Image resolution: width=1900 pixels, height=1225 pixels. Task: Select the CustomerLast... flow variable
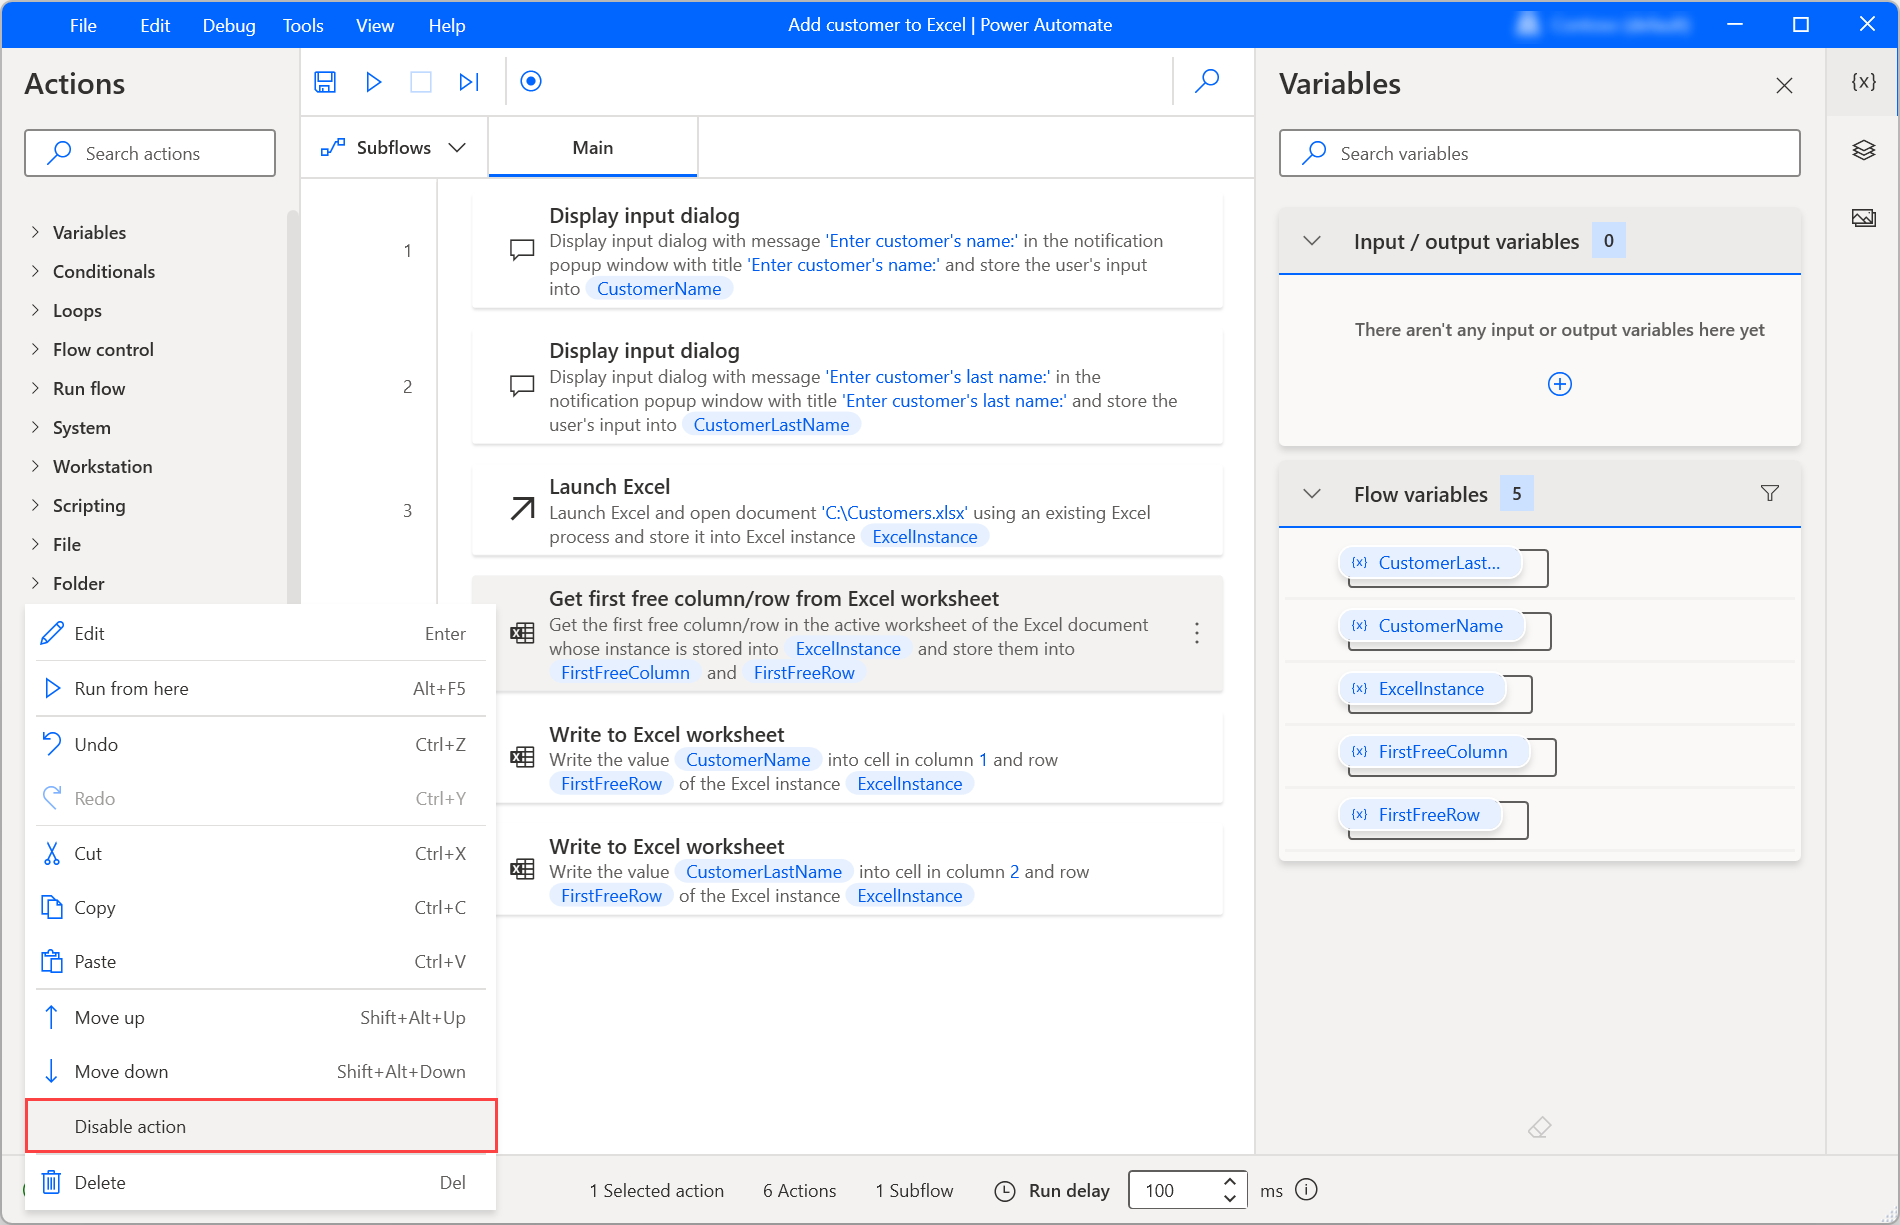(x=1431, y=563)
